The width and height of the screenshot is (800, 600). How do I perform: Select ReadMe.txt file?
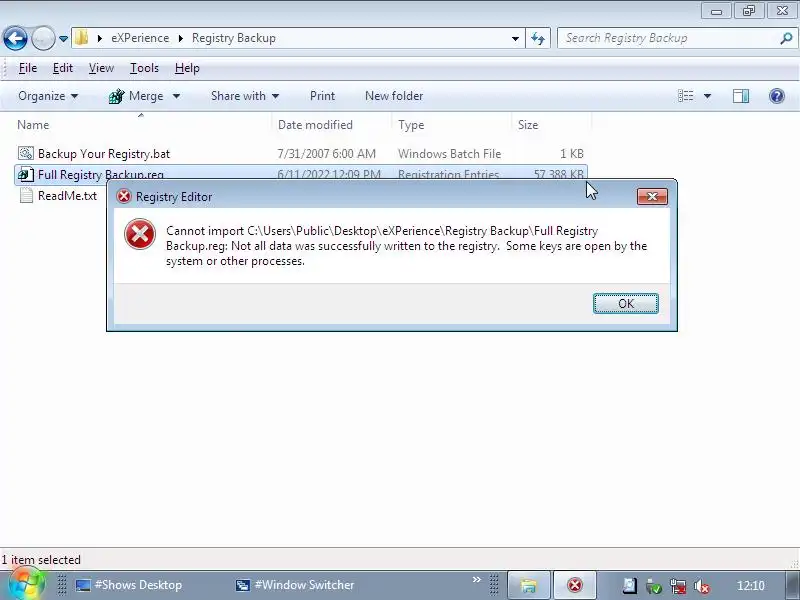67,195
